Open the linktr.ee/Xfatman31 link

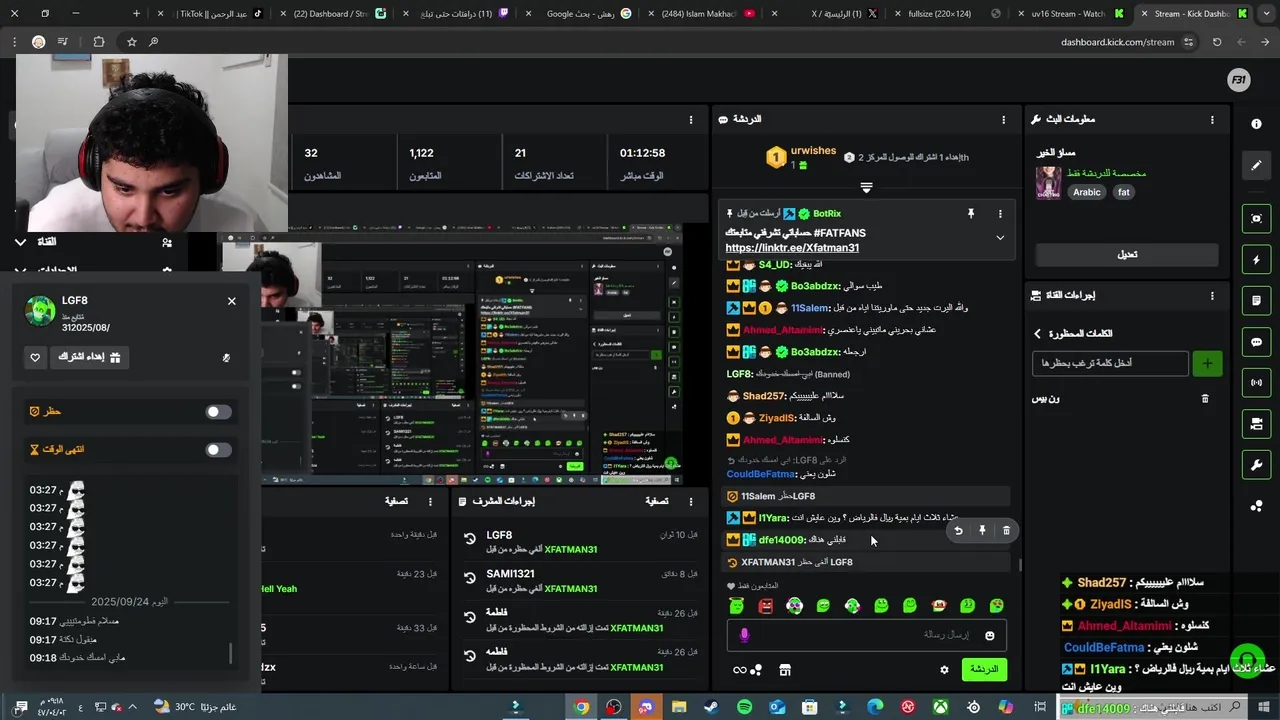tap(792, 248)
